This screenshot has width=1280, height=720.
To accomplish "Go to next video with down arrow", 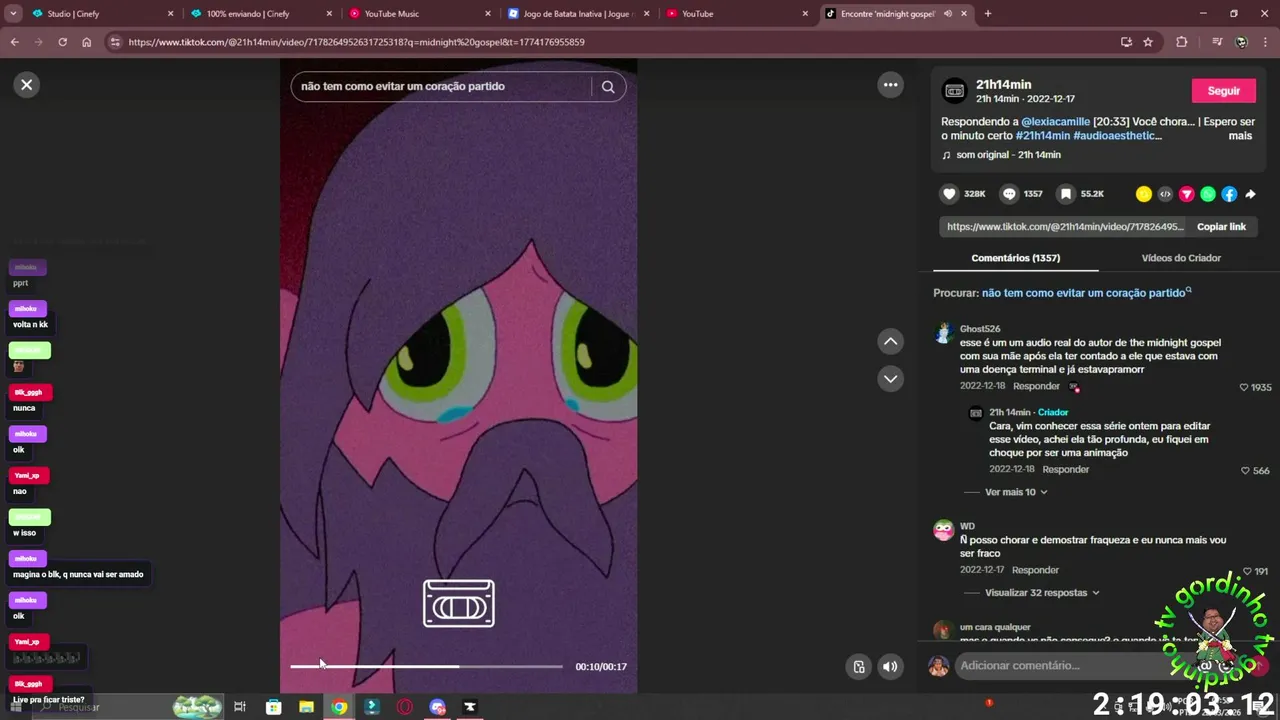I will click(890, 379).
